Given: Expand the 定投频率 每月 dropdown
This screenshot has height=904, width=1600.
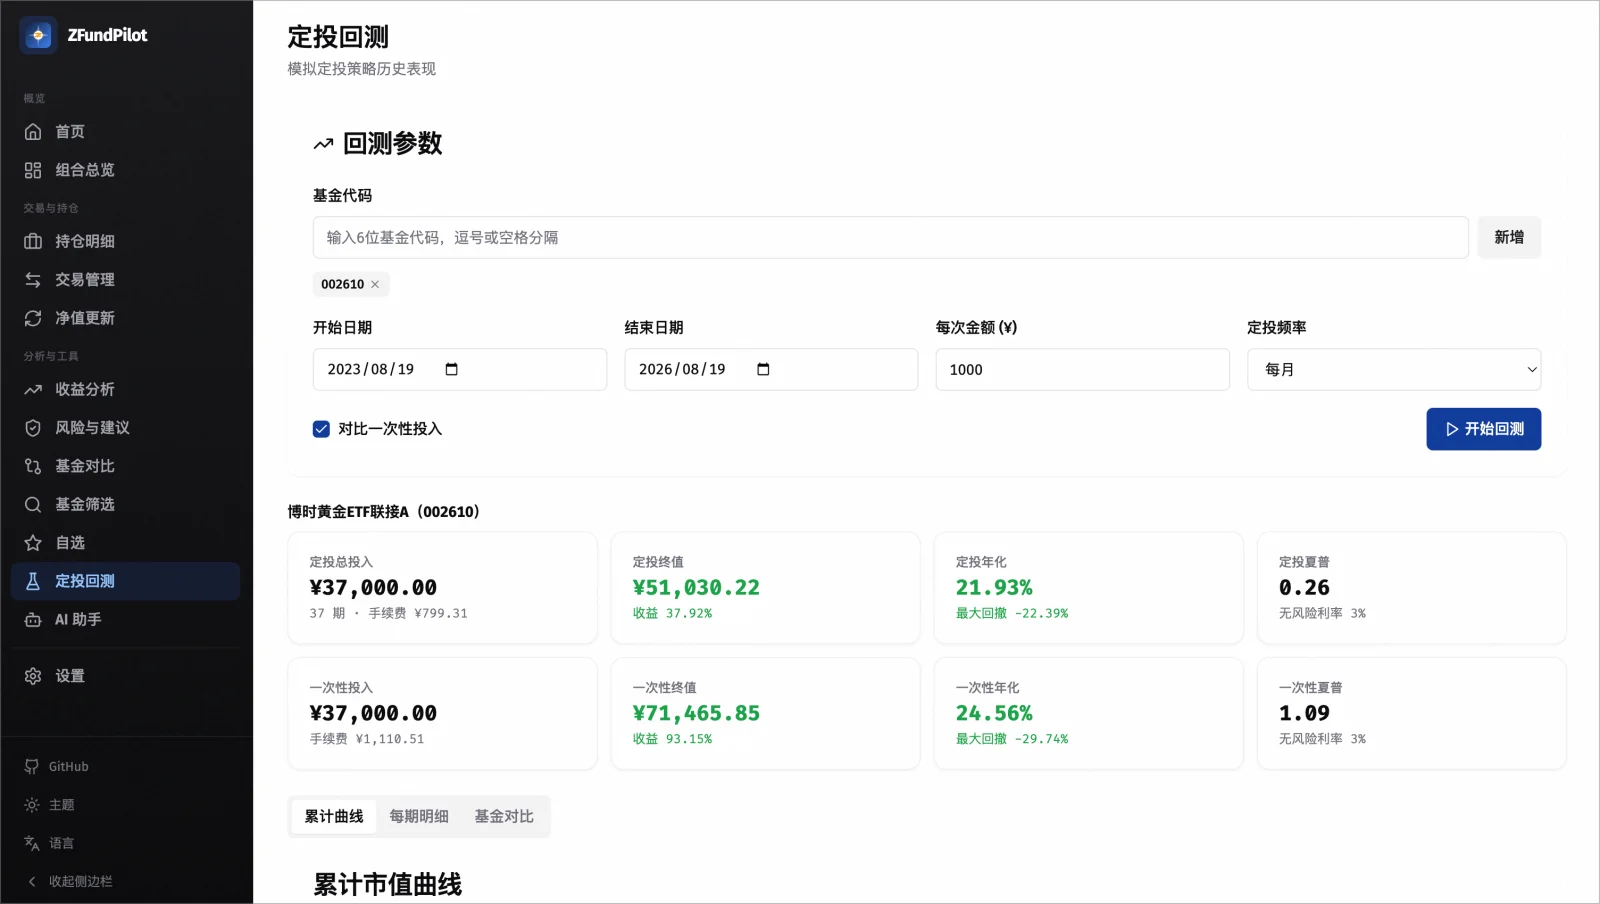Looking at the screenshot, I should (1394, 370).
